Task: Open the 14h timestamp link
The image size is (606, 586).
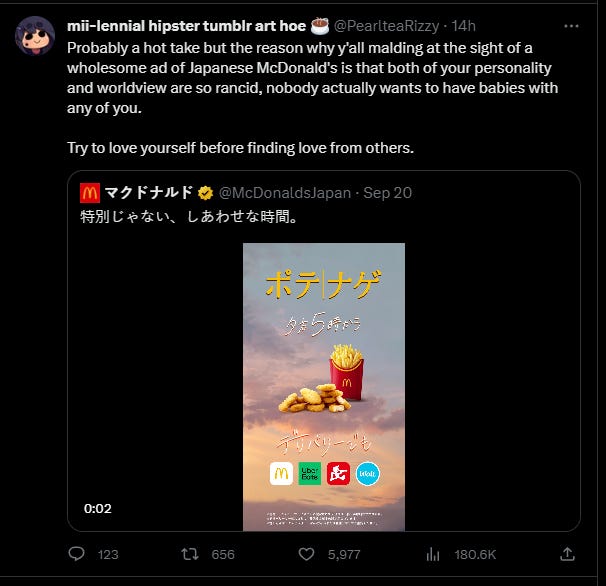Action: tap(463, 26)
